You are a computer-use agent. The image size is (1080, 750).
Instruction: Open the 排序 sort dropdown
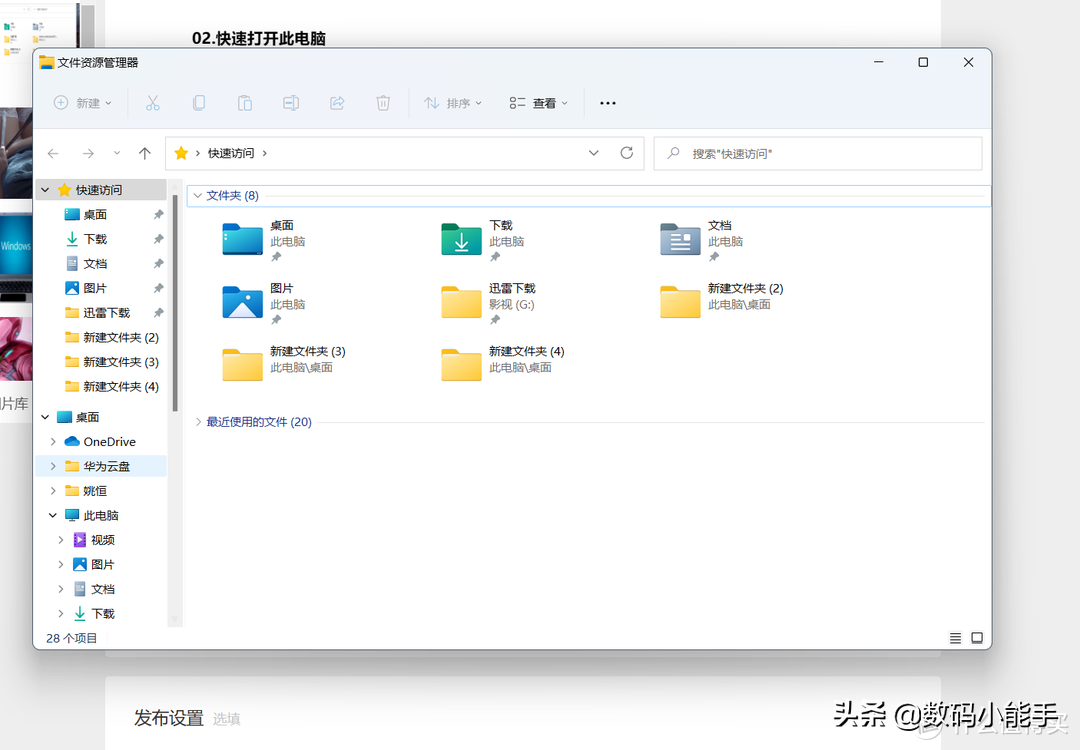tap(453, 103)
